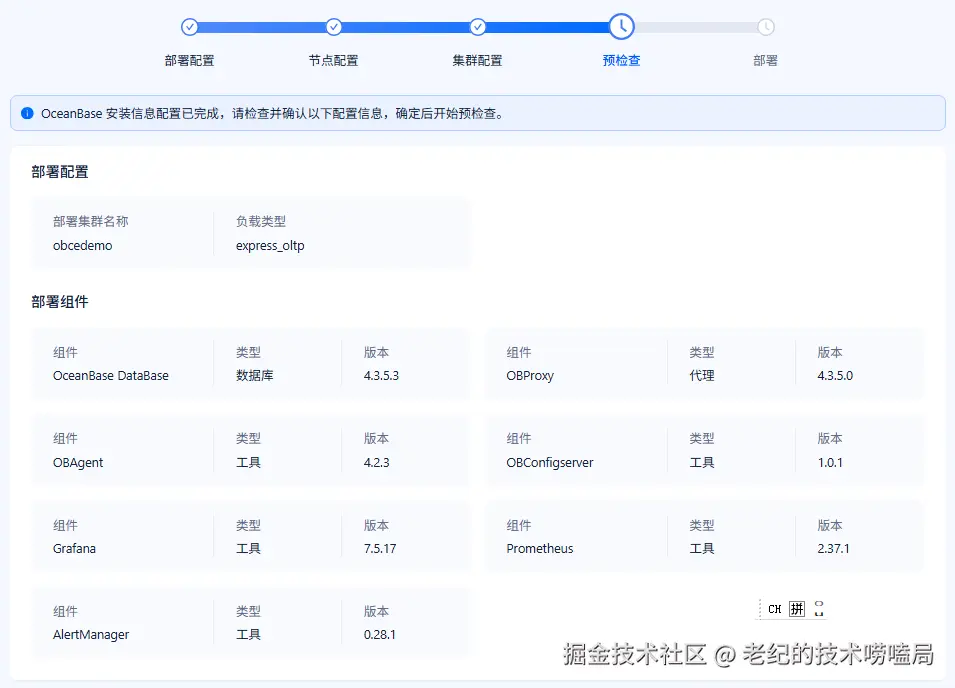This screenshot has width=955, height=688.
Task: Click the 部署集群名称 field label
Action: point(91,222)
